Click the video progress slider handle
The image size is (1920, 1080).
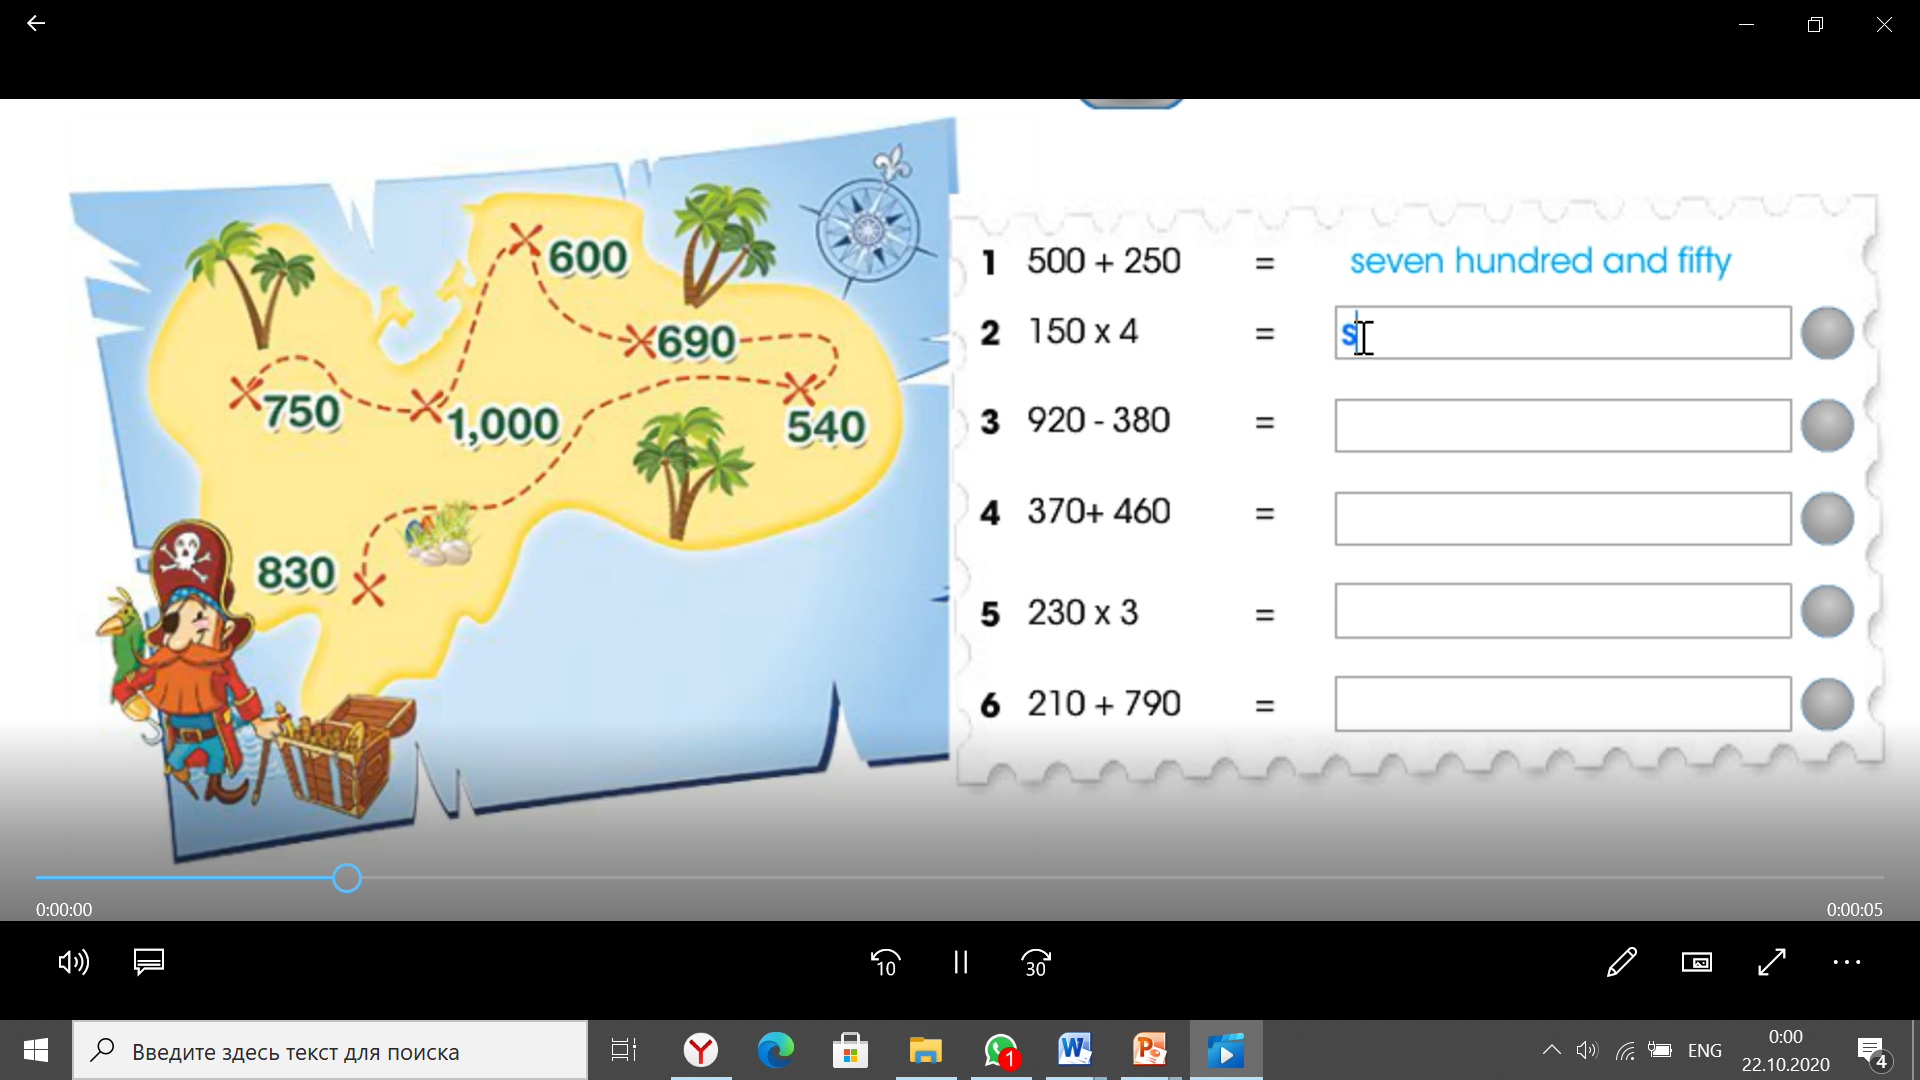click(347, 878)
